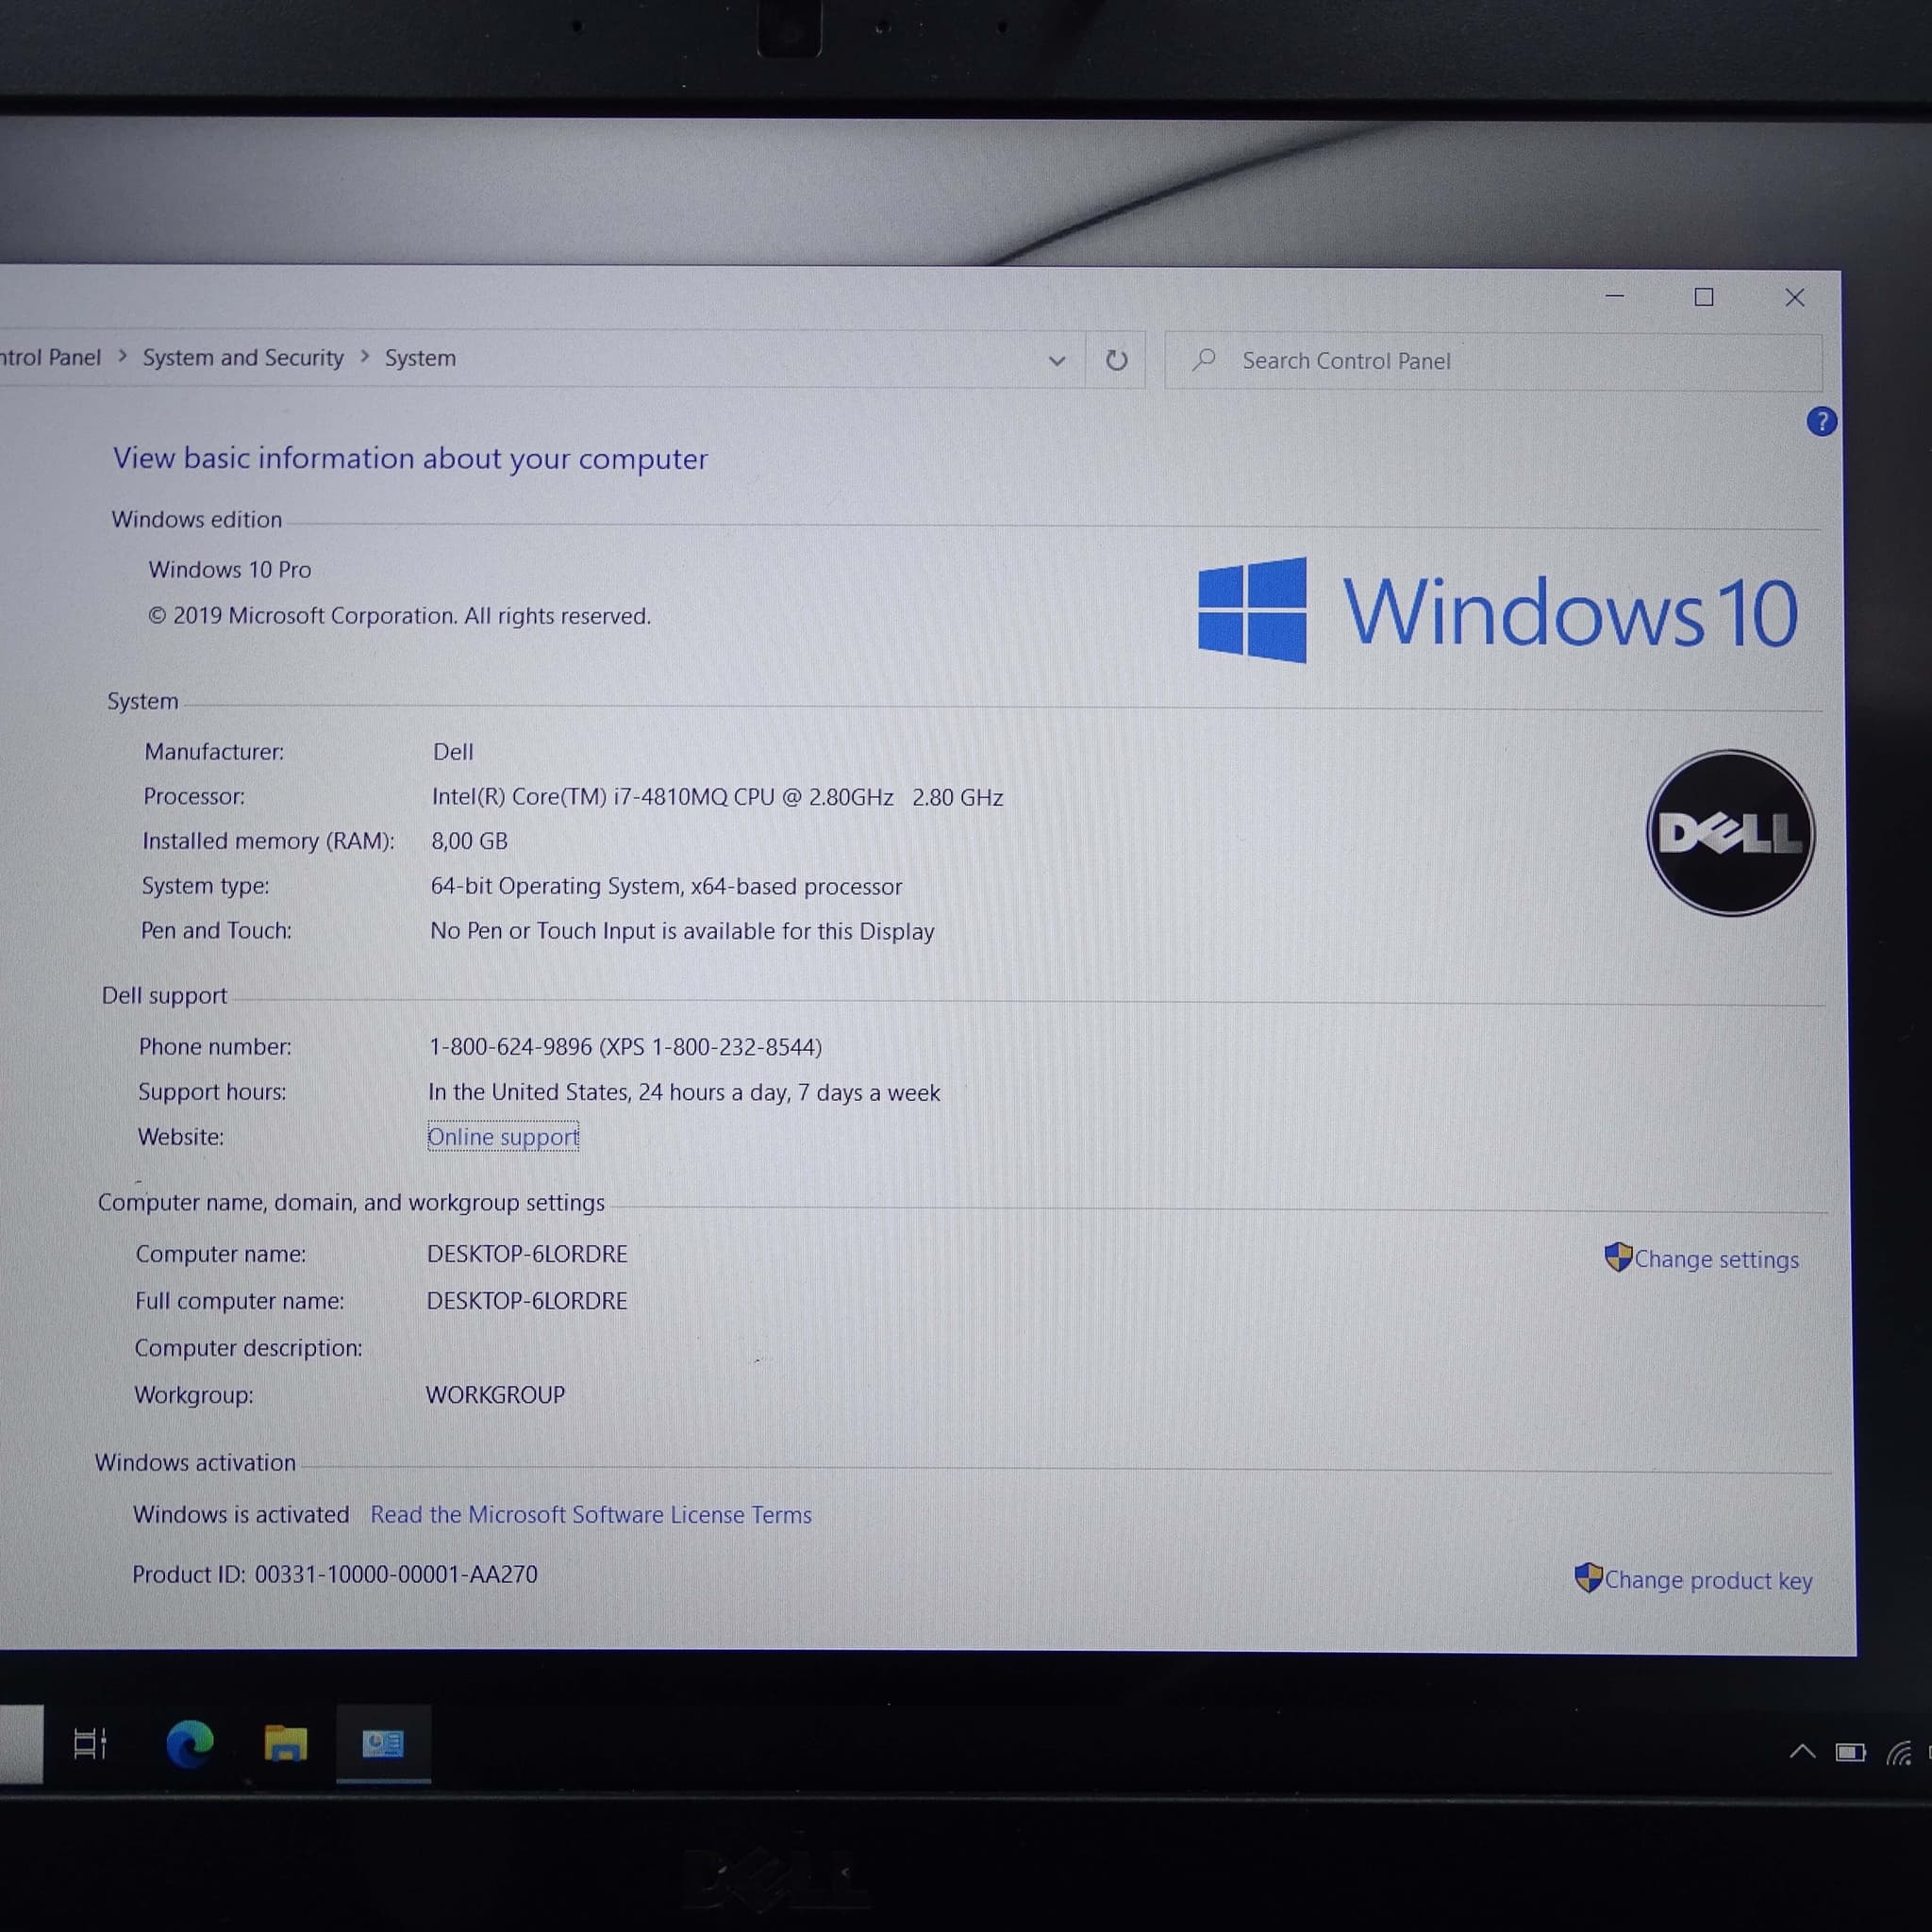Screen dimensions: 1932x1932
Task: Expand the address bar history dropdown
Action: pos(1056,360)
